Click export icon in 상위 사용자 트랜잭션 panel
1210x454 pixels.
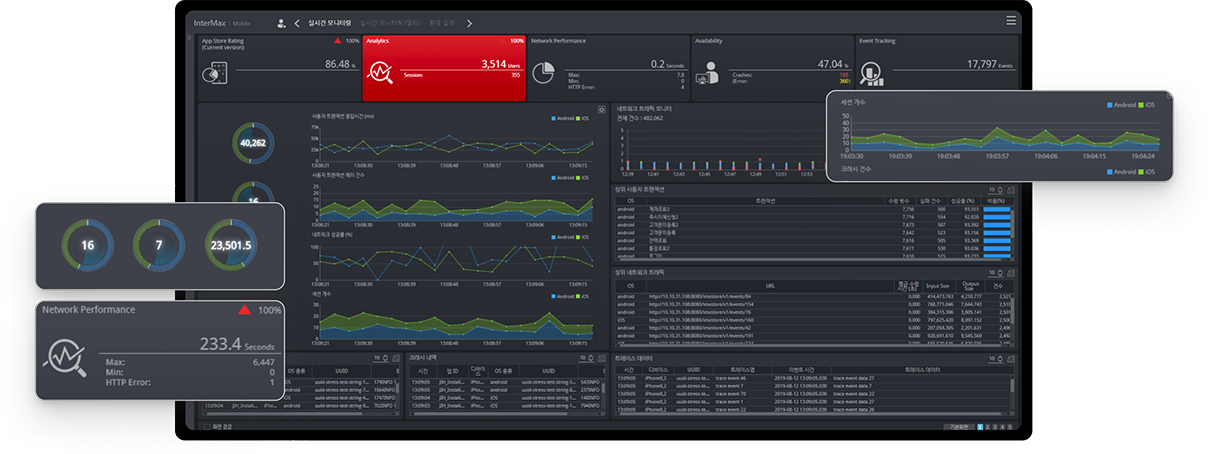[1011, 189]
